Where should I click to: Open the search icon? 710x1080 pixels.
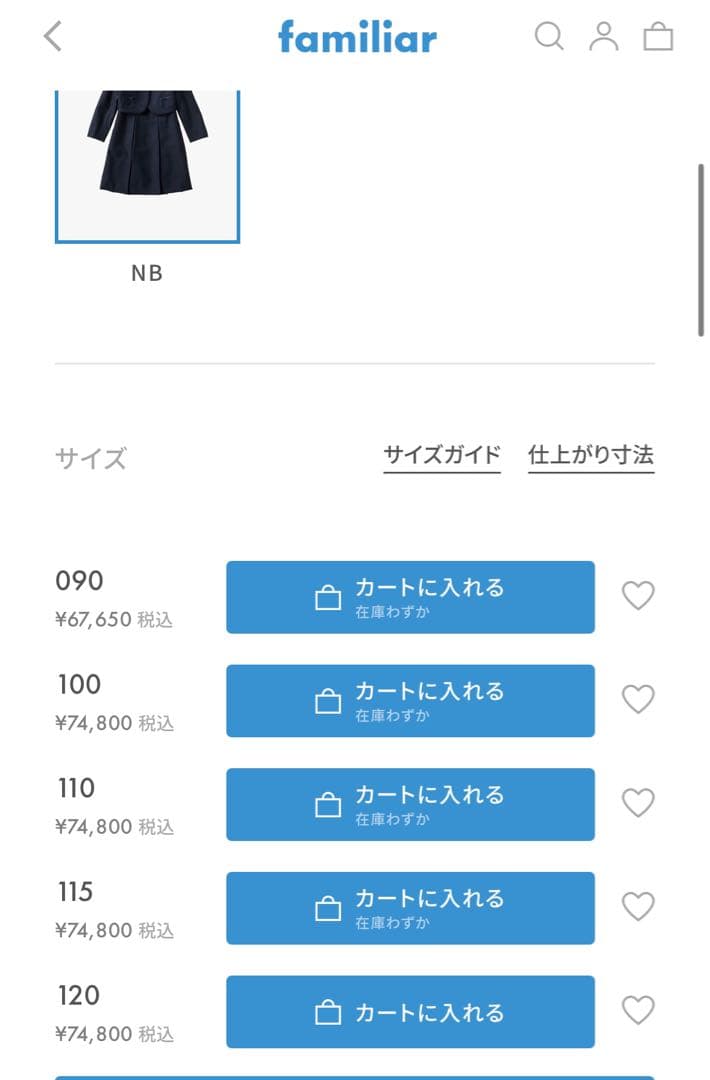549,37
